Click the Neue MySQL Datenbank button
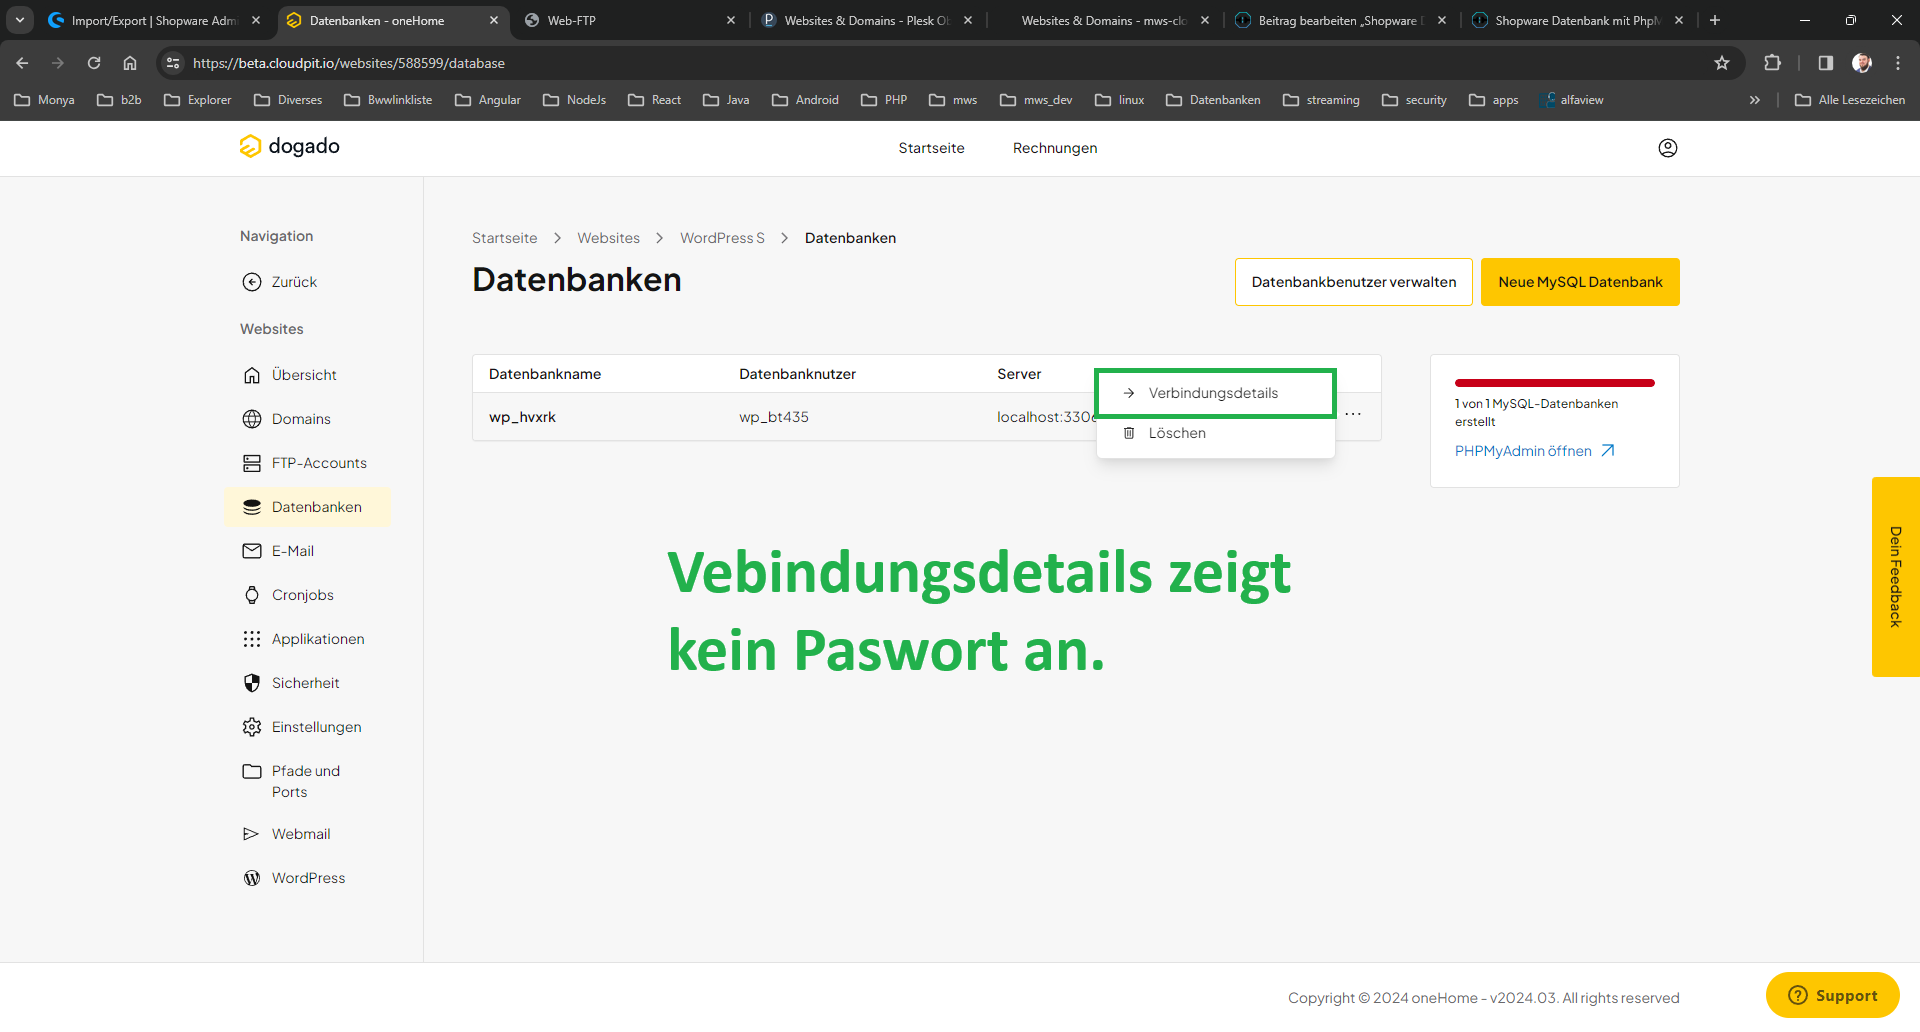Screen dimensions: 1920x1032 coord(1579,282)
